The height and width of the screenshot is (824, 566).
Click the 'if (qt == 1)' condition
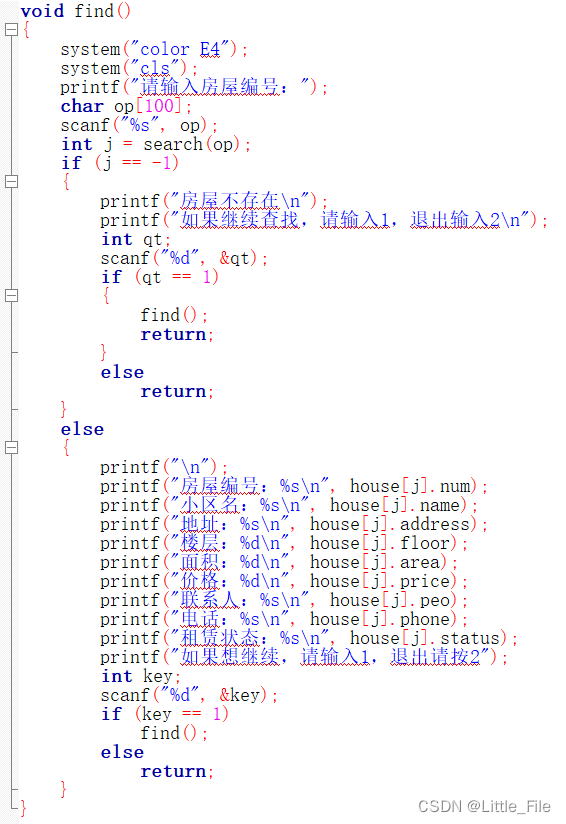(x=160, y=277)
